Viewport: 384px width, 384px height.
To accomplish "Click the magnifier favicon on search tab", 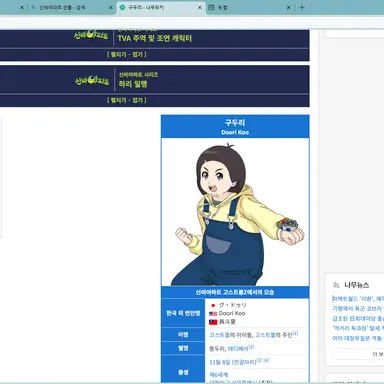I will 33,7.
